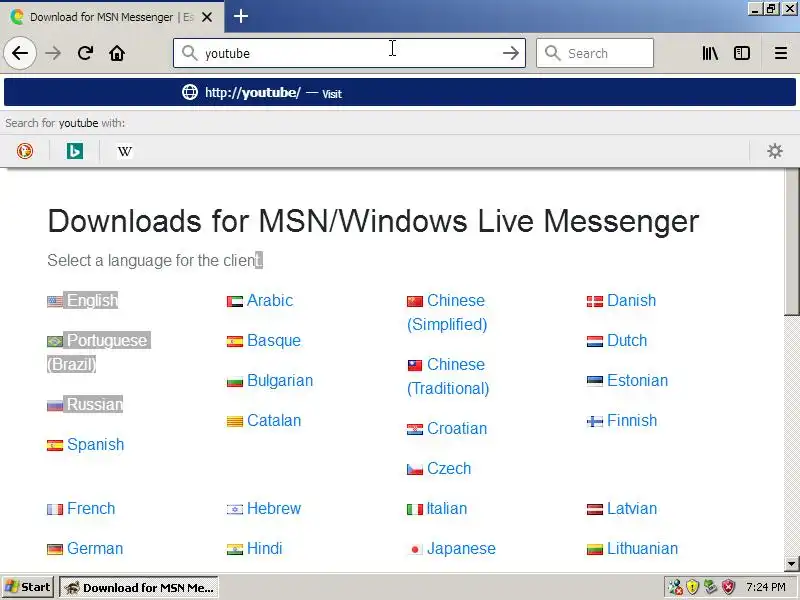800x600 pixels.
Task: Reload the current page
Action: click(85, 53)
